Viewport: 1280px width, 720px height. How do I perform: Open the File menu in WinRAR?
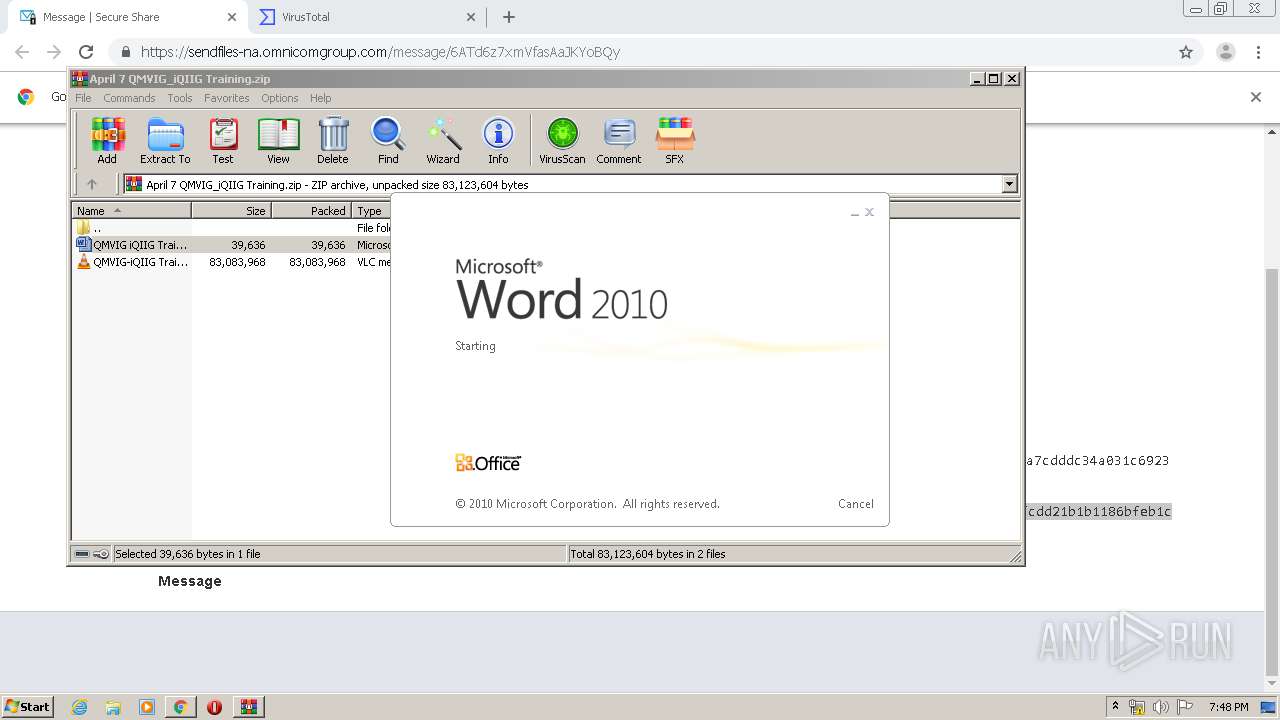83,98
